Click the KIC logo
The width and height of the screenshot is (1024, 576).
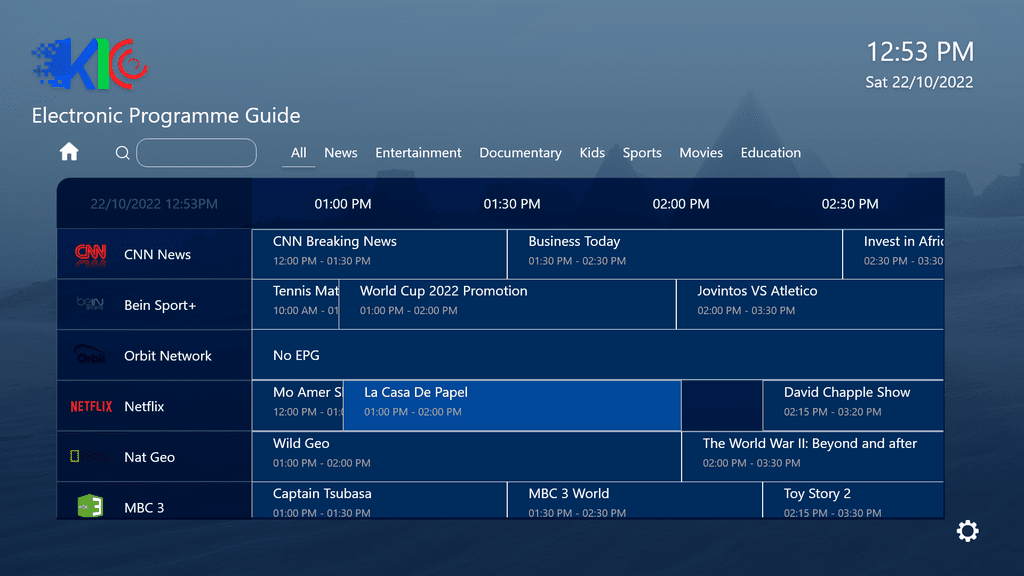(89, 64)
